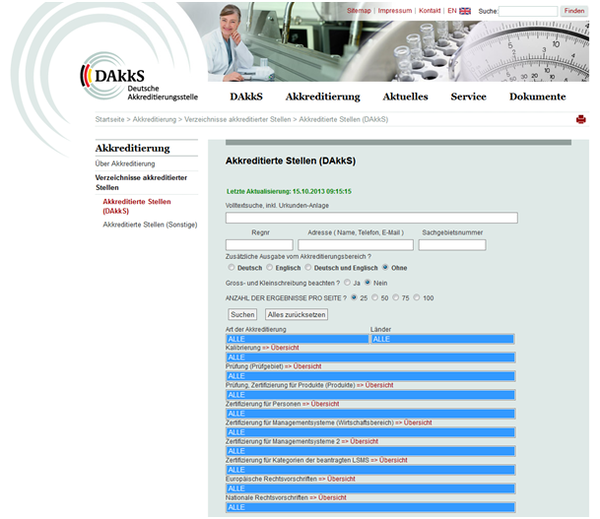Choose 100 results per page
The height and width of the screenshot is (519, 600).
[x=416, y=298]
